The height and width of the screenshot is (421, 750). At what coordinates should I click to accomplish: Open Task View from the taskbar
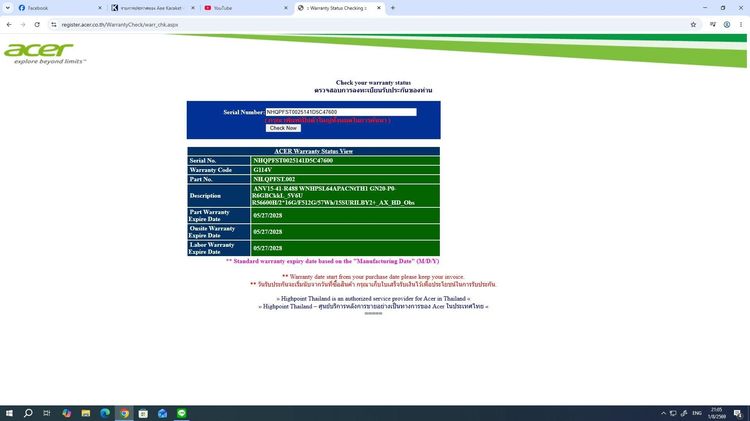(x=47, y=413)
